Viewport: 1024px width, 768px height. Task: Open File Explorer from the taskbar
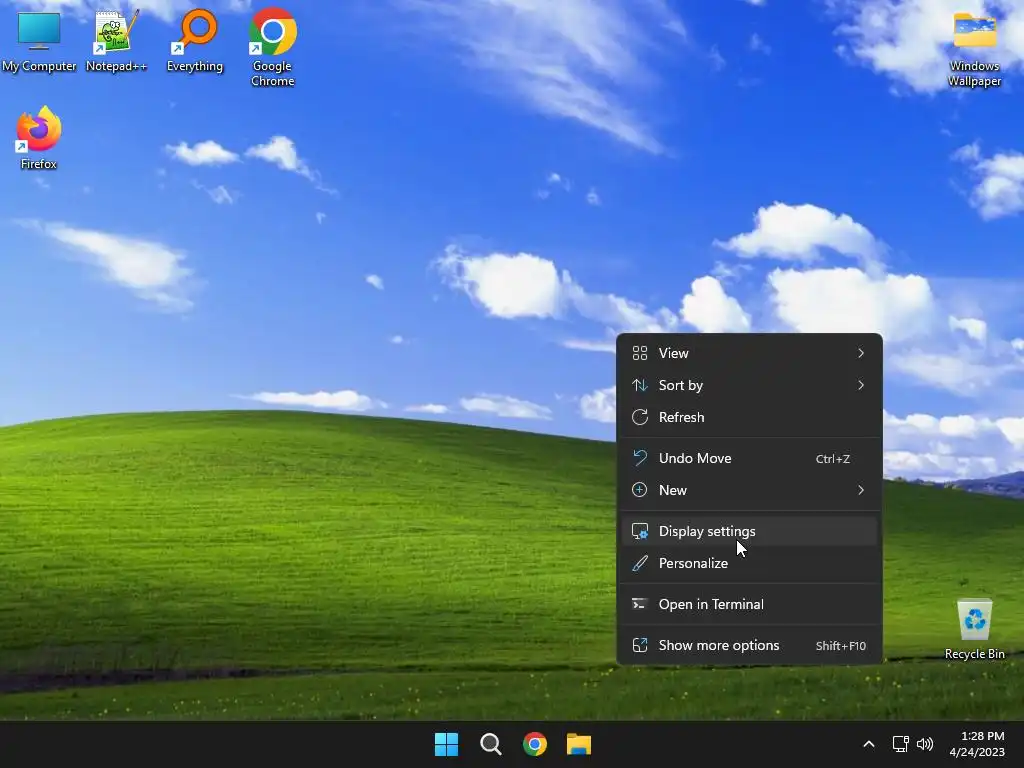click(579, 744)
